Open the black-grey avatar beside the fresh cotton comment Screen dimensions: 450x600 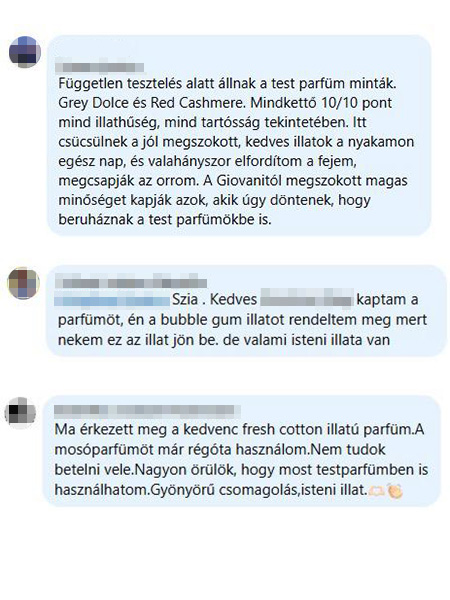(x=20, y=413)
